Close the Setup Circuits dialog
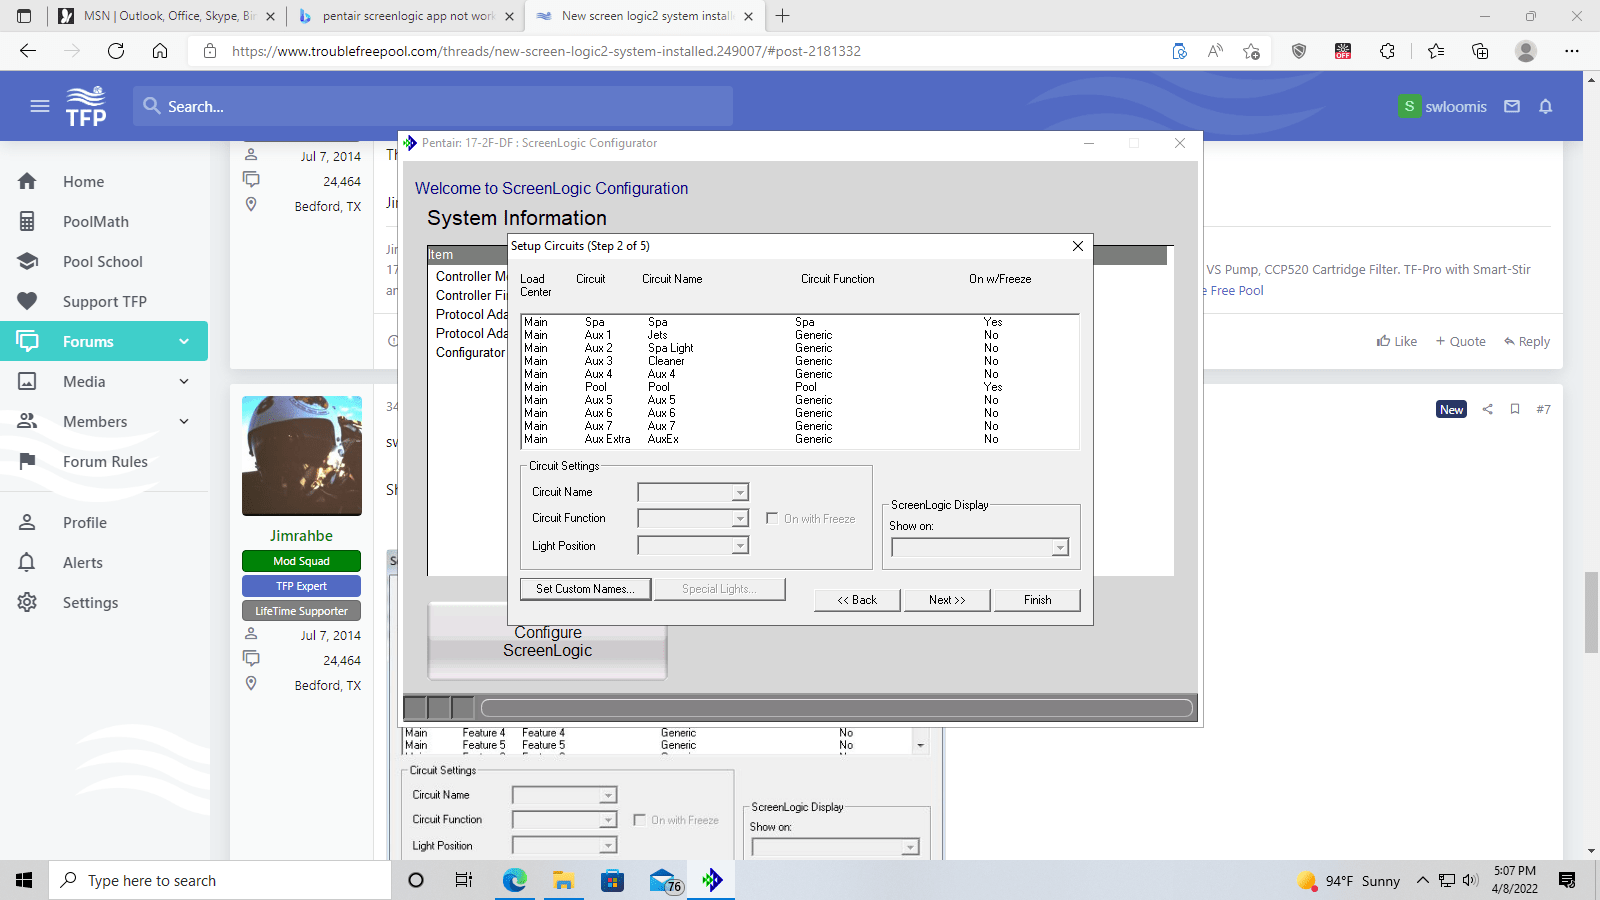This screenshot has width=1600, height=900. tap(1077, 246)
